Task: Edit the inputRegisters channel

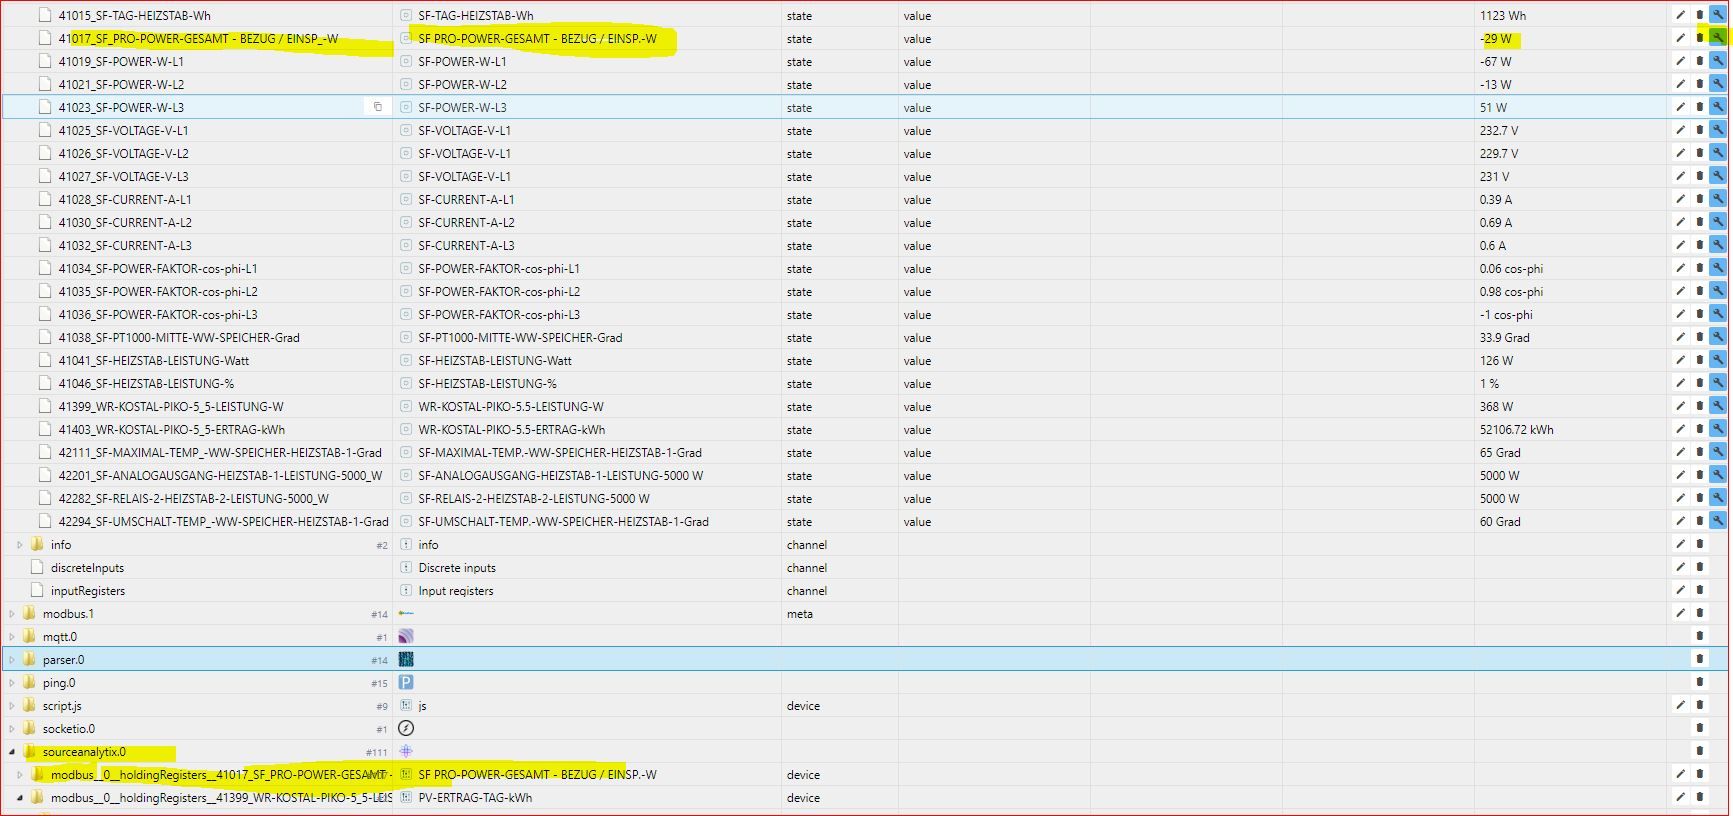Action: tap(1680, 590)
